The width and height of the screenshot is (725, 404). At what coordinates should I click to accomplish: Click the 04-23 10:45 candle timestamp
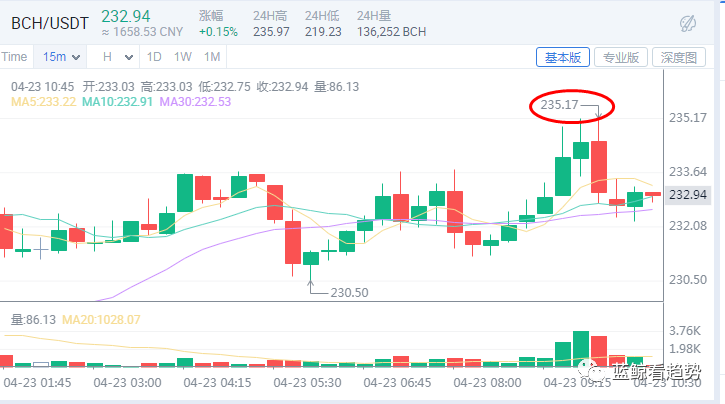tap(43, 87)
